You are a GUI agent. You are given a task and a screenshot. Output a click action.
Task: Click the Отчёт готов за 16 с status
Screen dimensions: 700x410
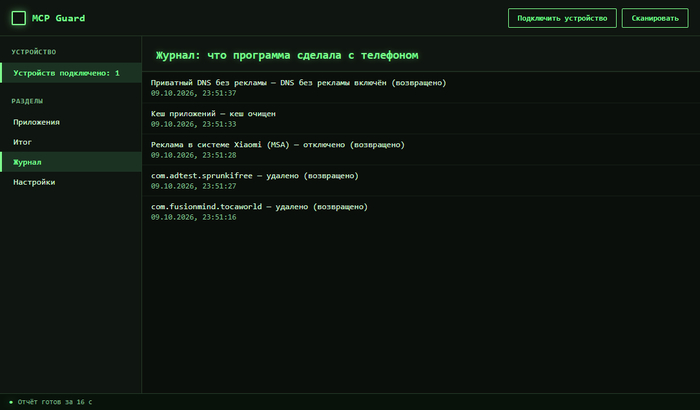pos(54,402)
